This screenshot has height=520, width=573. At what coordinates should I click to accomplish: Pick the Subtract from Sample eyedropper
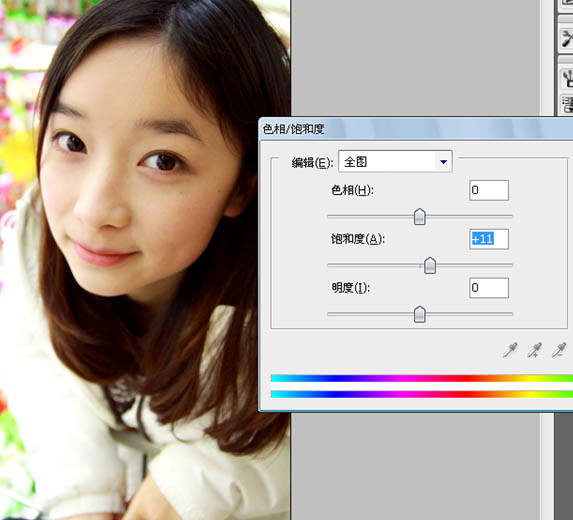tap(559, 350)
